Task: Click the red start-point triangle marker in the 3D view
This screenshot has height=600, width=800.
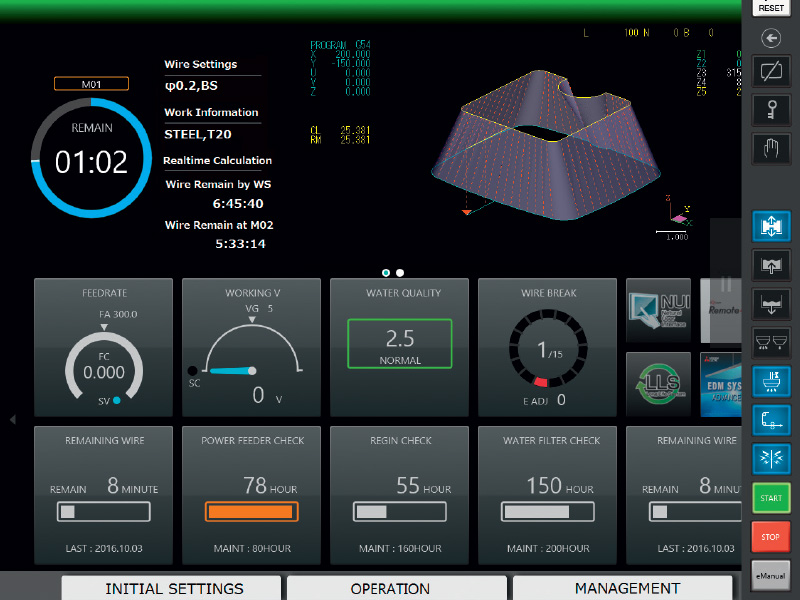Action: click(x=466, y=212)
